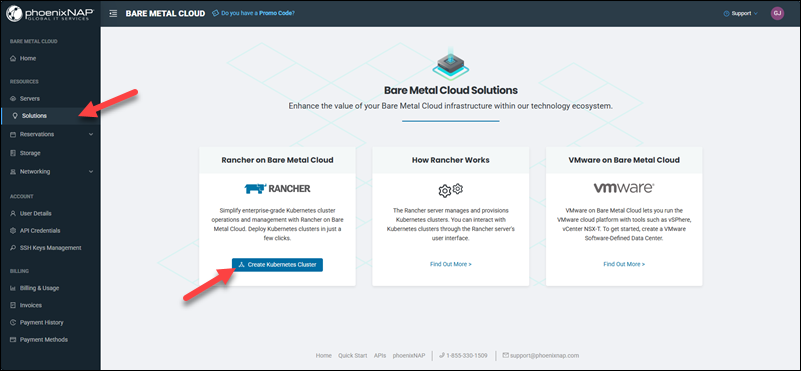The image size is (801, 371).
Task: Click the Storage icon in sidebar
Action: 13,153
